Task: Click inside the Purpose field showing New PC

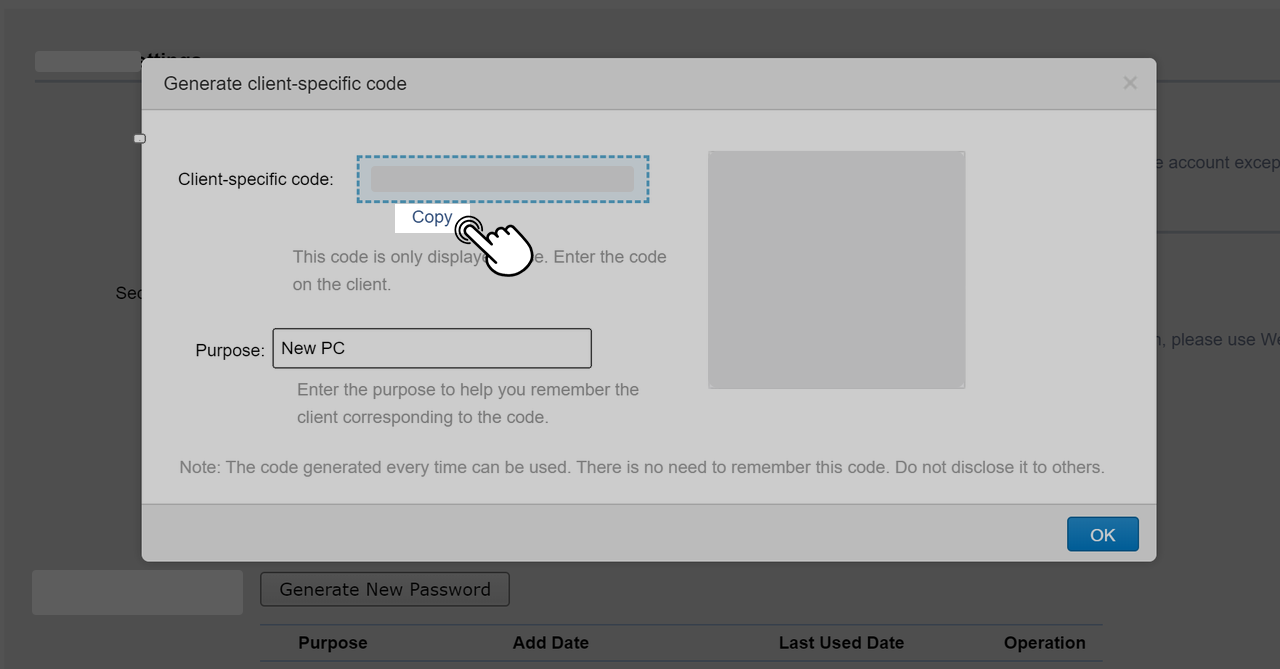Action: point(432,347)
